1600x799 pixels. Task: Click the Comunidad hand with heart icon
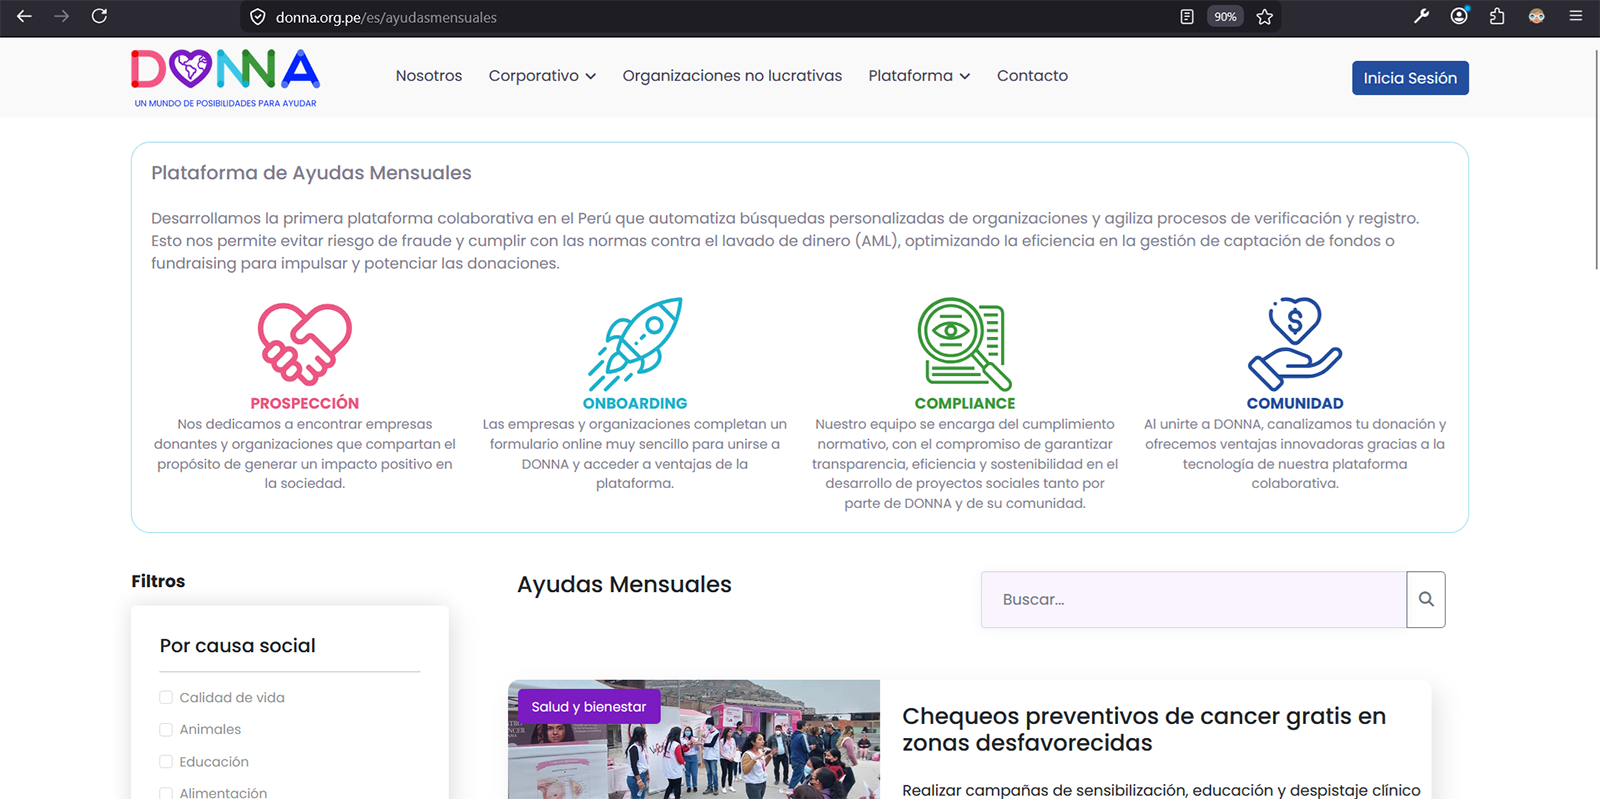tap(1295, 344)
